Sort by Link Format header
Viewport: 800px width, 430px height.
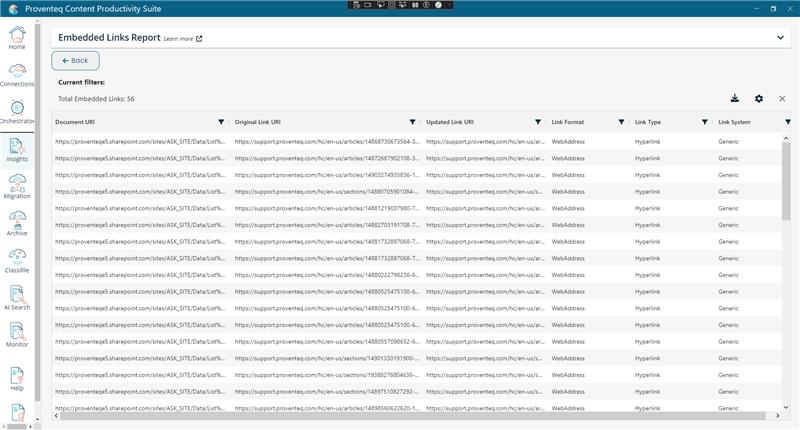567,122
